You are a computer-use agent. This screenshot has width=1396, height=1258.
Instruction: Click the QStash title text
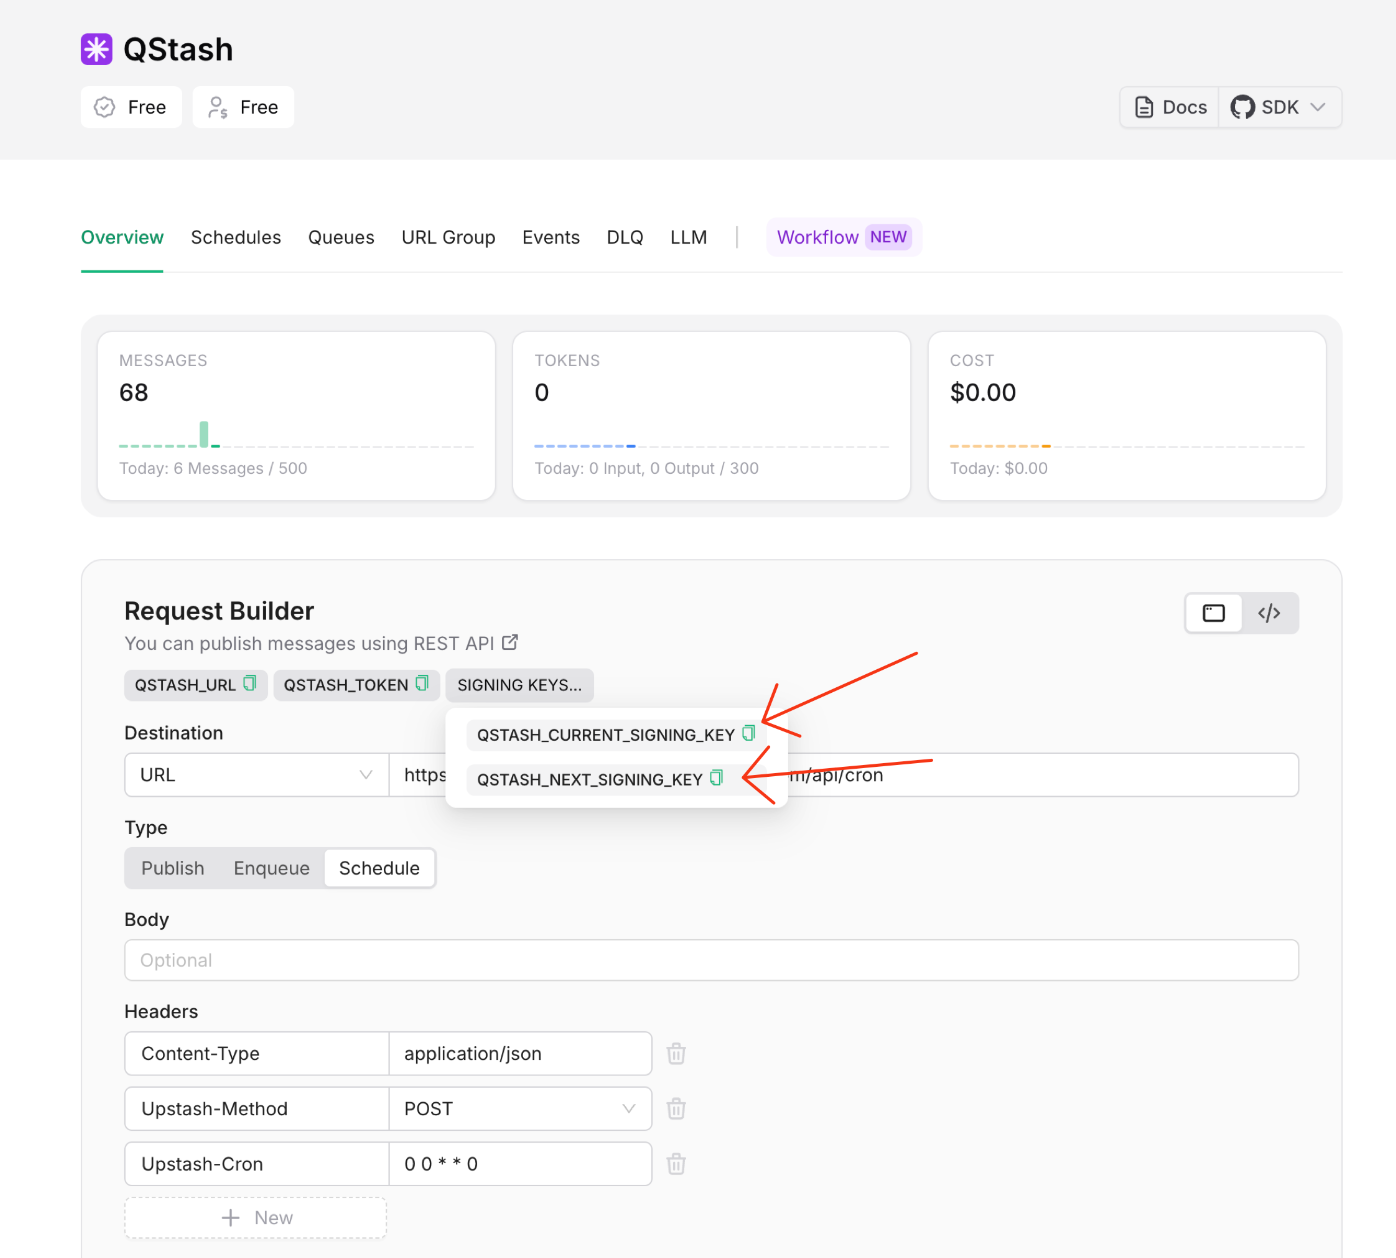(x=178, y=49)
